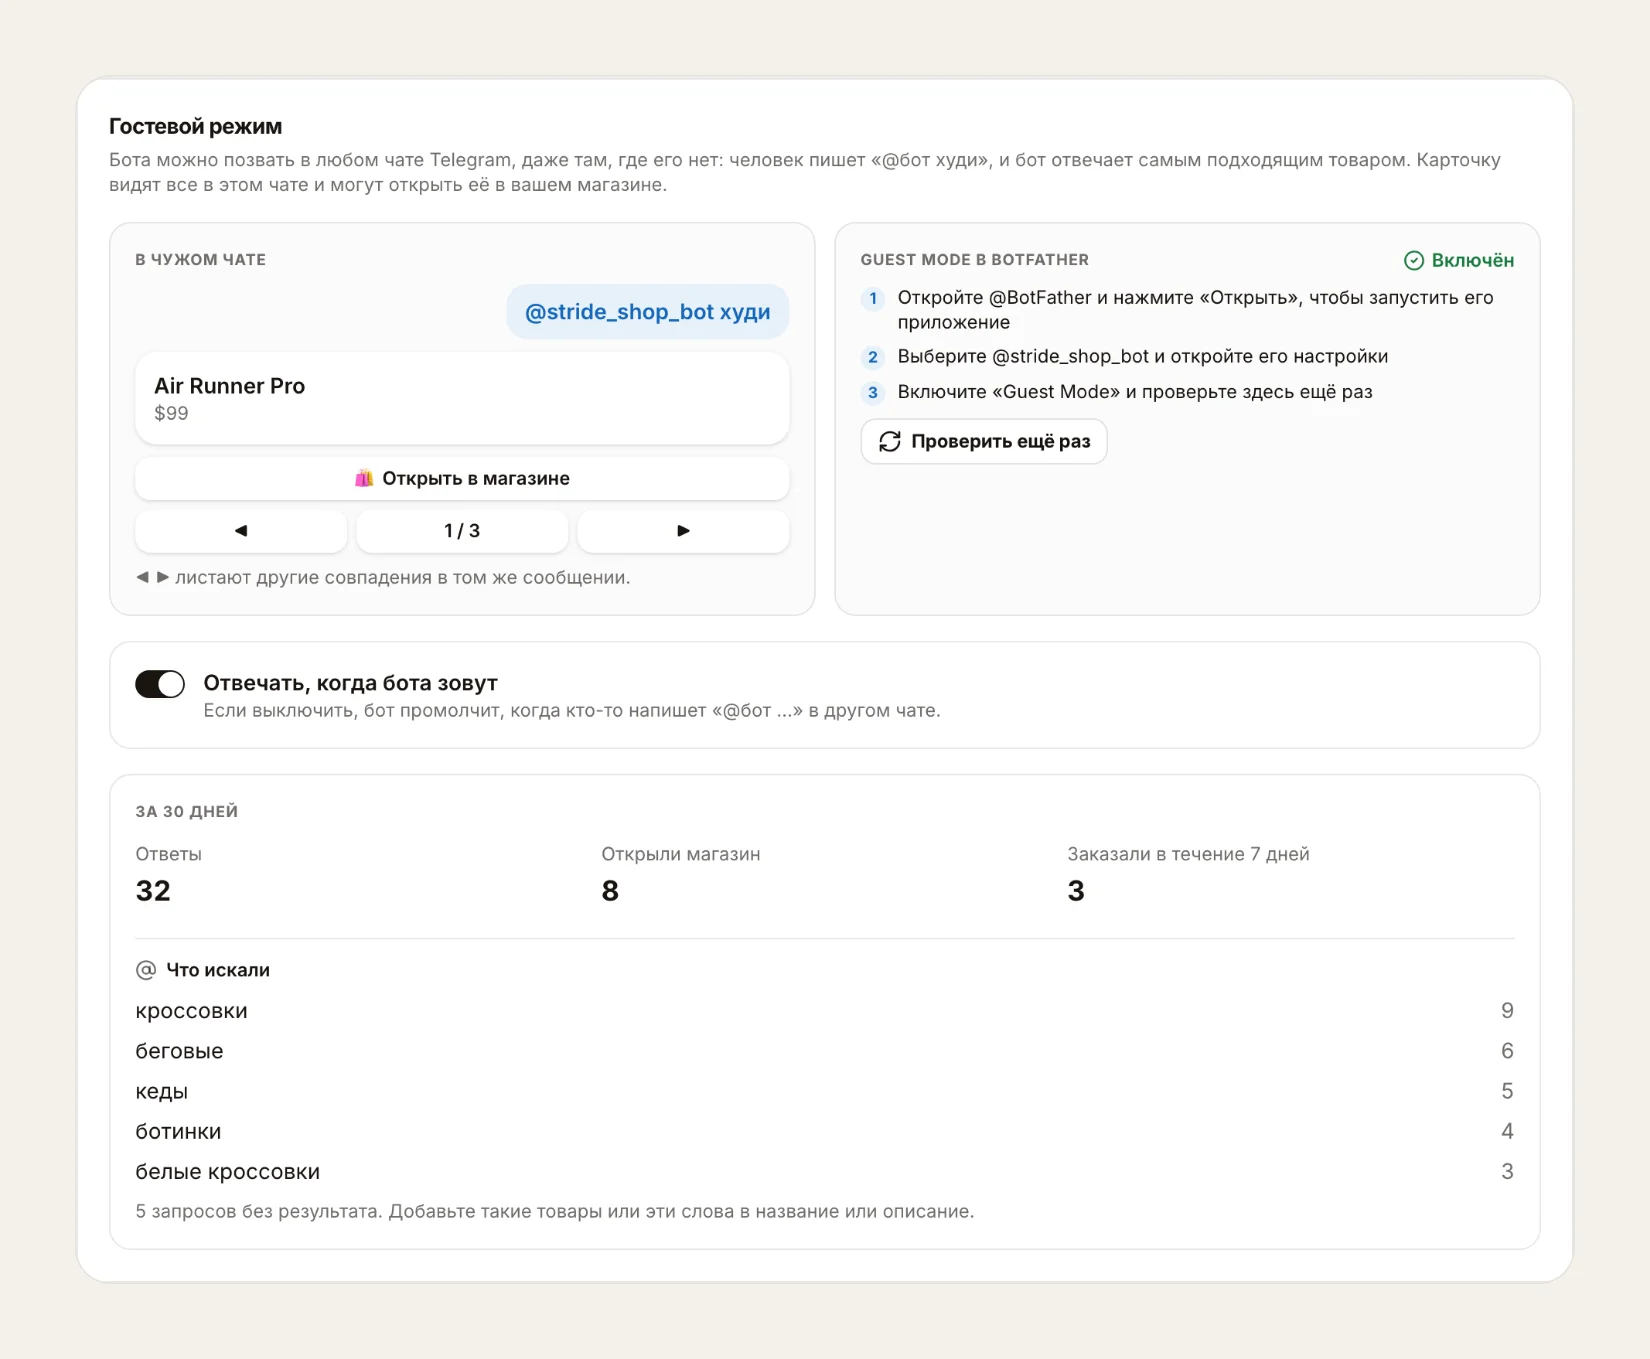The width and height of the screenshot is (1650, 1359).
Task: Go to next match with right arrow
Action: tap(683, 531)
